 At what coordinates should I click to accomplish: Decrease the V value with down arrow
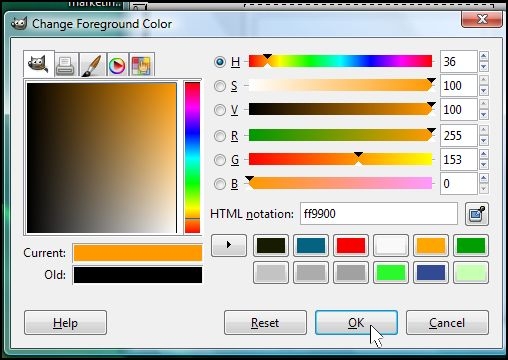click(x=483, y=115)
